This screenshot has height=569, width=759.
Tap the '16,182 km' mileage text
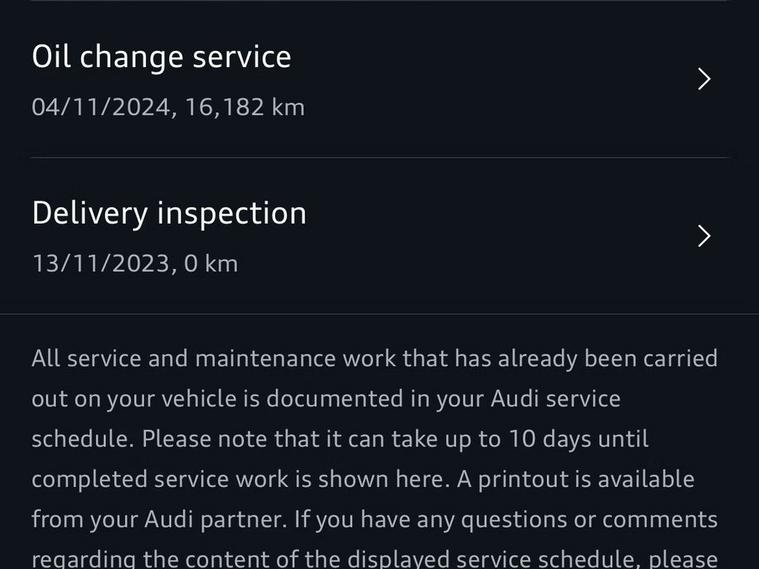244,106
